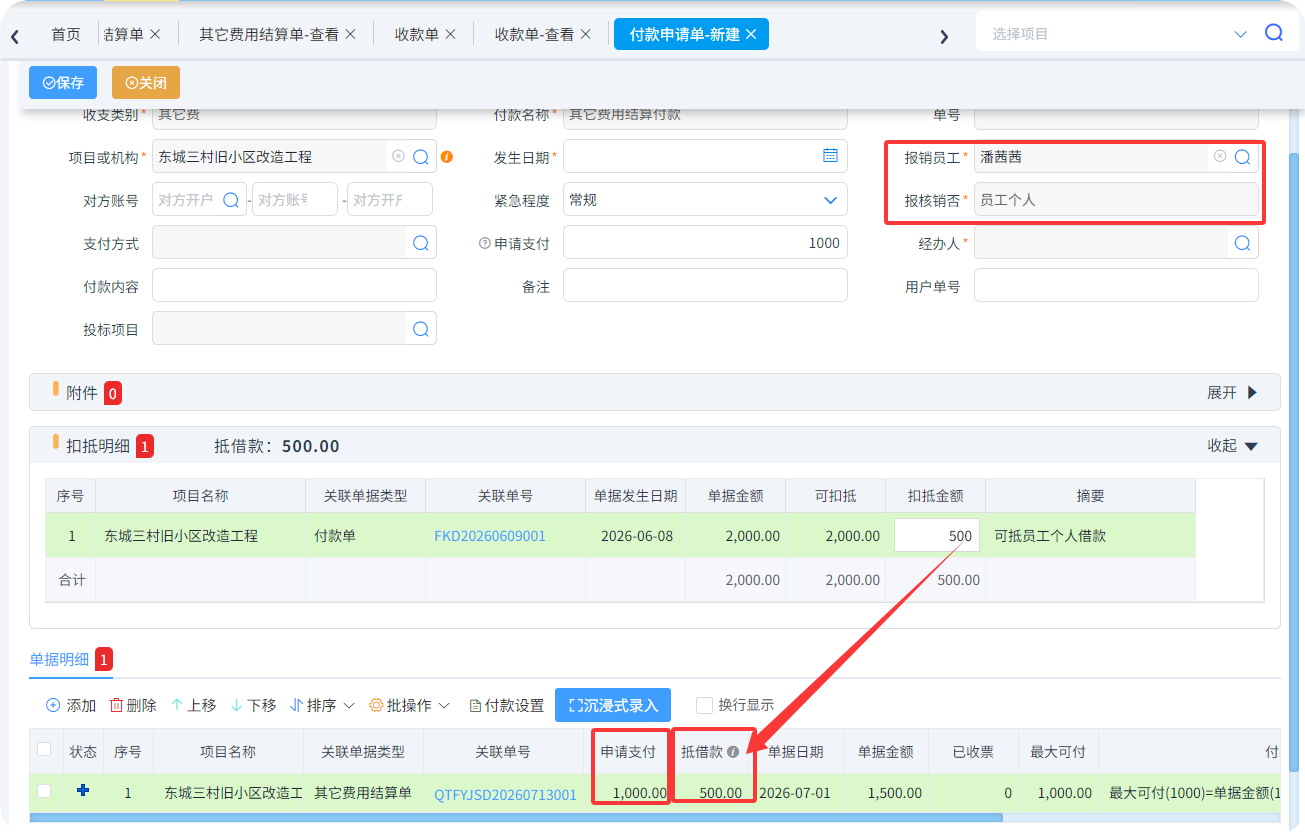Click the help icon beside 申请支付
The width and height of the screenshot is (1305, 833).
(484, 244)
